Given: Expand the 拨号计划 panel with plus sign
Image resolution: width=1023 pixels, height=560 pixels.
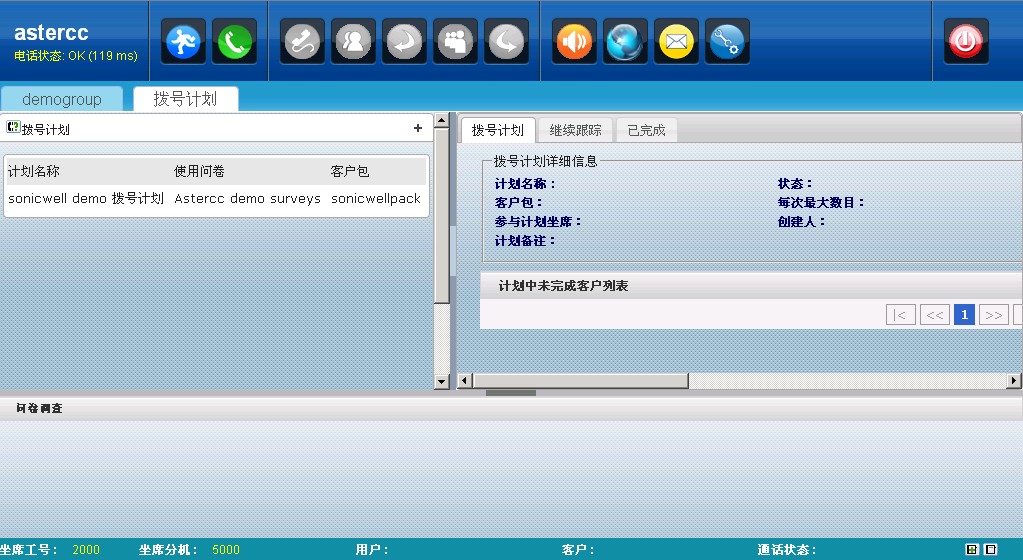Looking at the screenshot, I should coord(418,128).
